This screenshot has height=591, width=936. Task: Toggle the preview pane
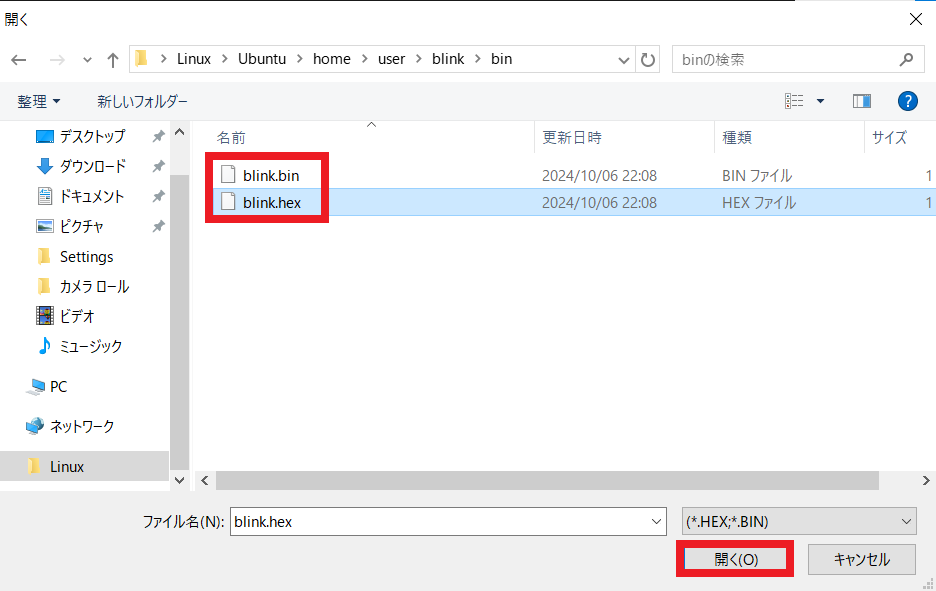tap(861, 101)
